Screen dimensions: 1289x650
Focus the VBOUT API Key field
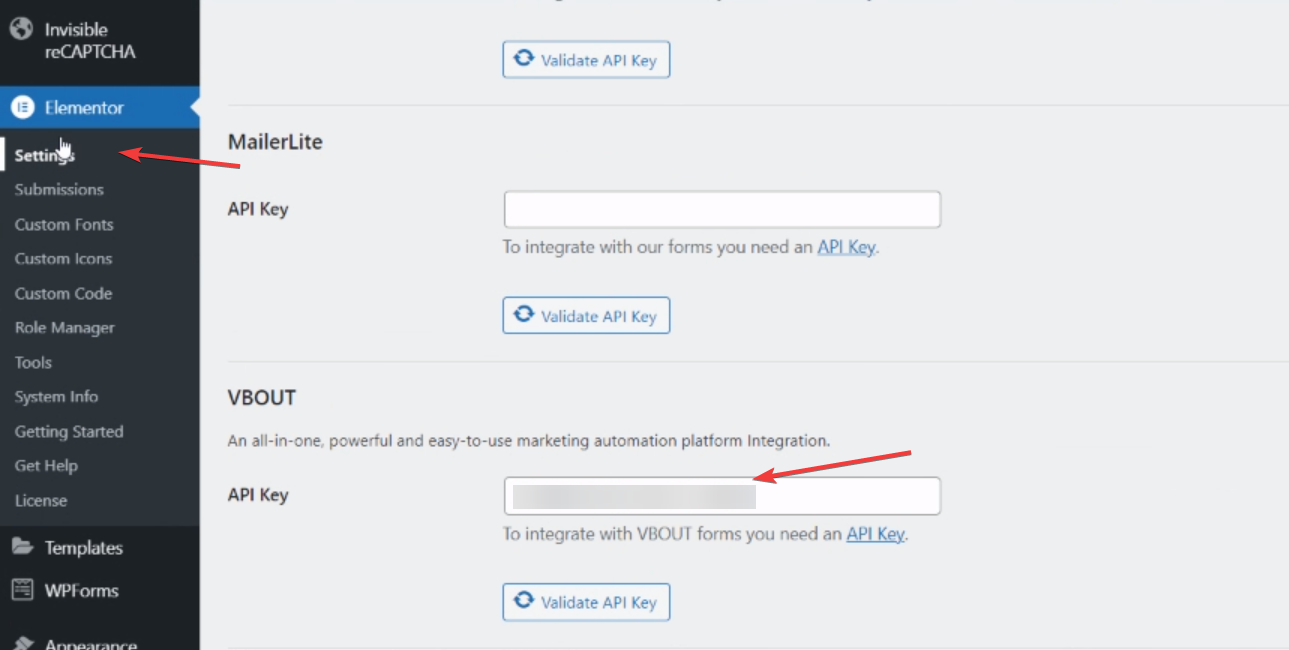coord(722,496)
